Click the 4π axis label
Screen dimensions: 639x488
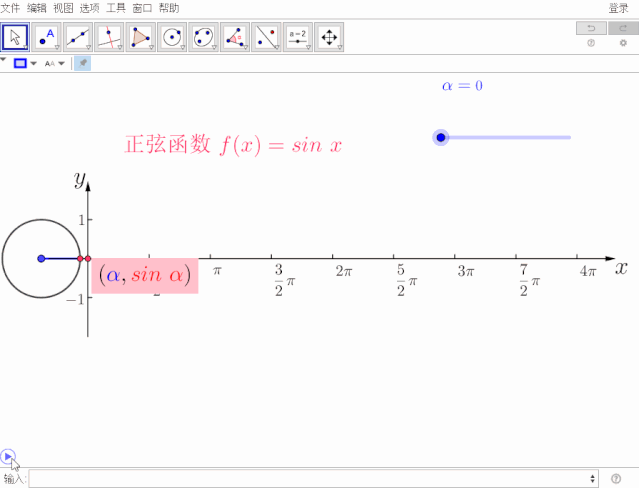(588, 271)
